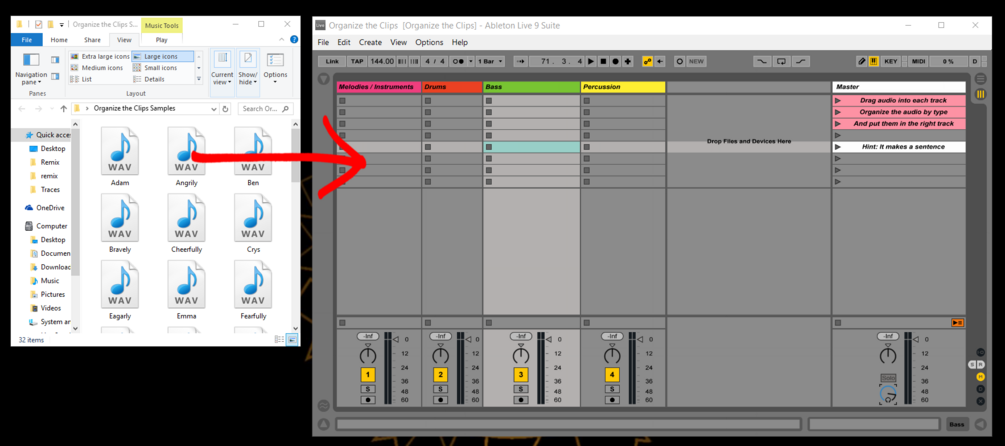Toggle the yellow Automation Arm button

(647, 62)
